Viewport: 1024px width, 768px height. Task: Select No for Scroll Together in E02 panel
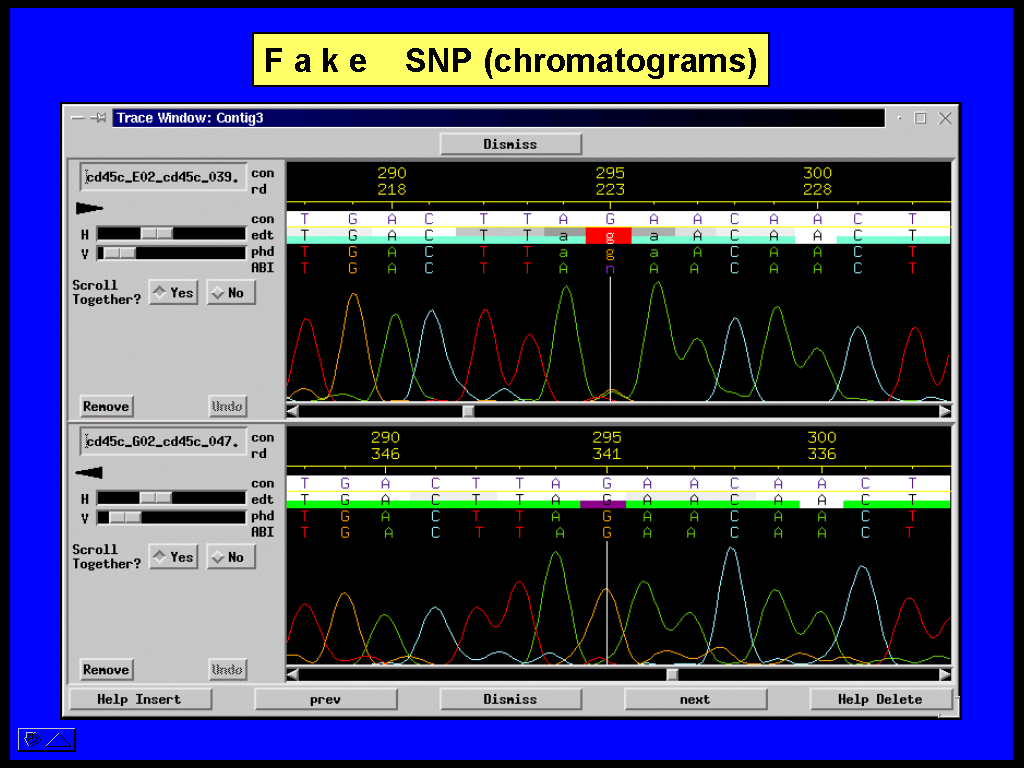(231, 293)
